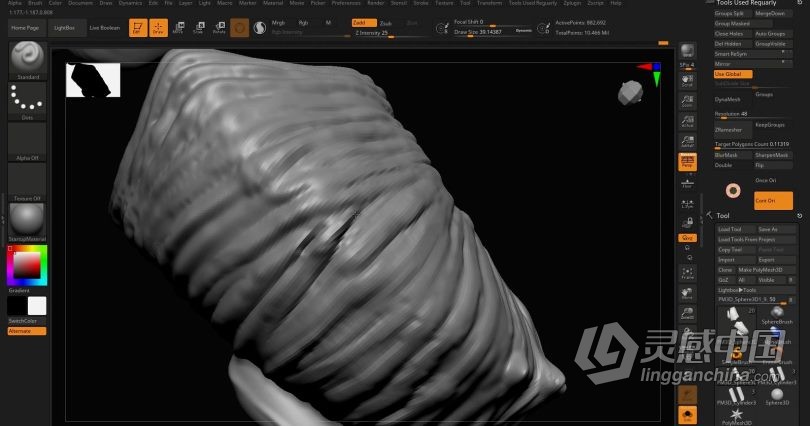Open the Alpha menu
The image size is (810, 426).
point(15,3)
